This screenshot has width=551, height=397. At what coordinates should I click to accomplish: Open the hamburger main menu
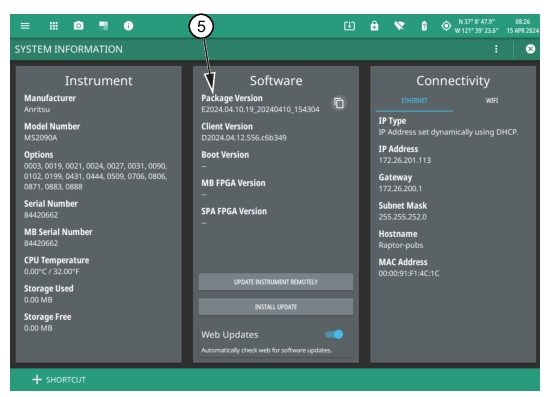pos(25,26)
